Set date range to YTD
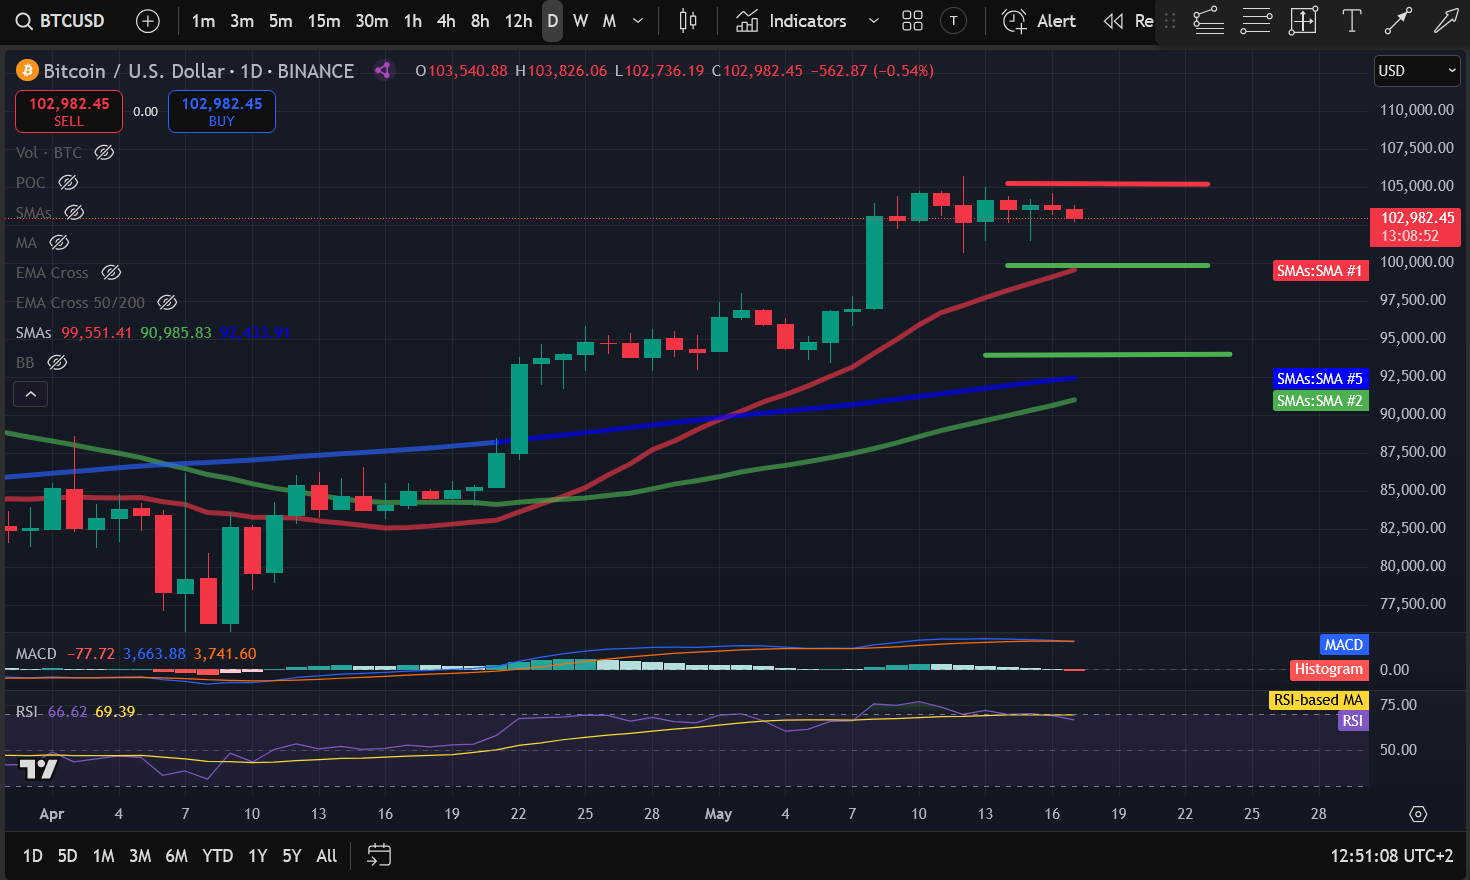 tap(217, 856)
